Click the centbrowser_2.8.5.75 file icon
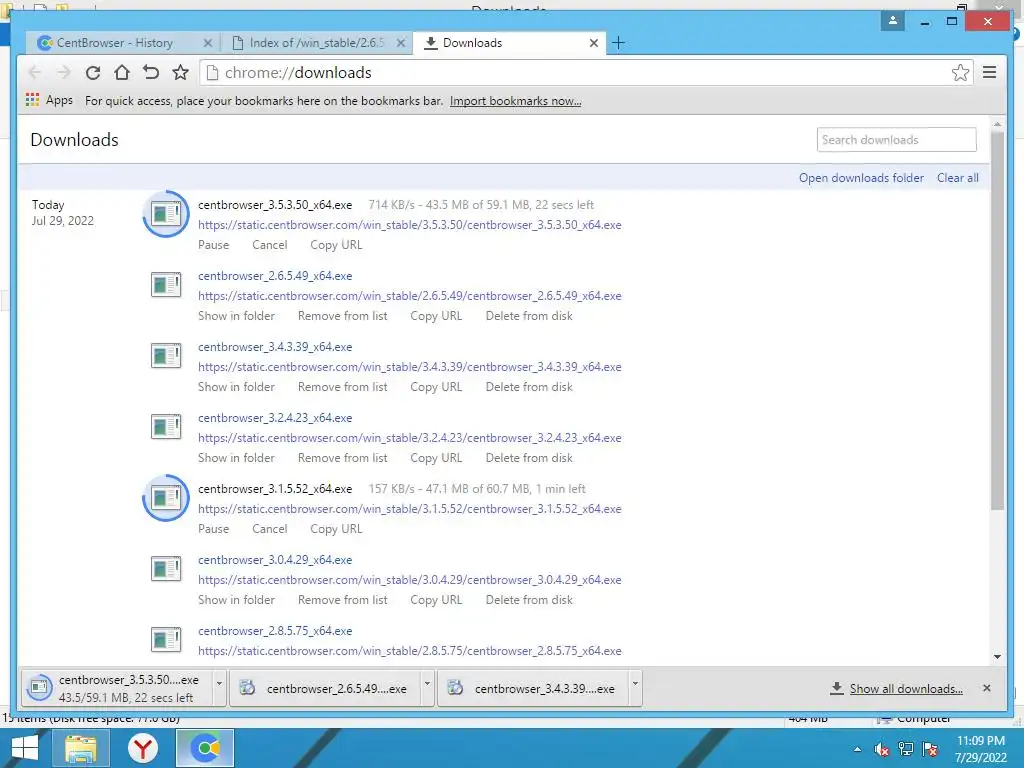Viewport: 1024px width, 768px height. [x=166, y=640]
